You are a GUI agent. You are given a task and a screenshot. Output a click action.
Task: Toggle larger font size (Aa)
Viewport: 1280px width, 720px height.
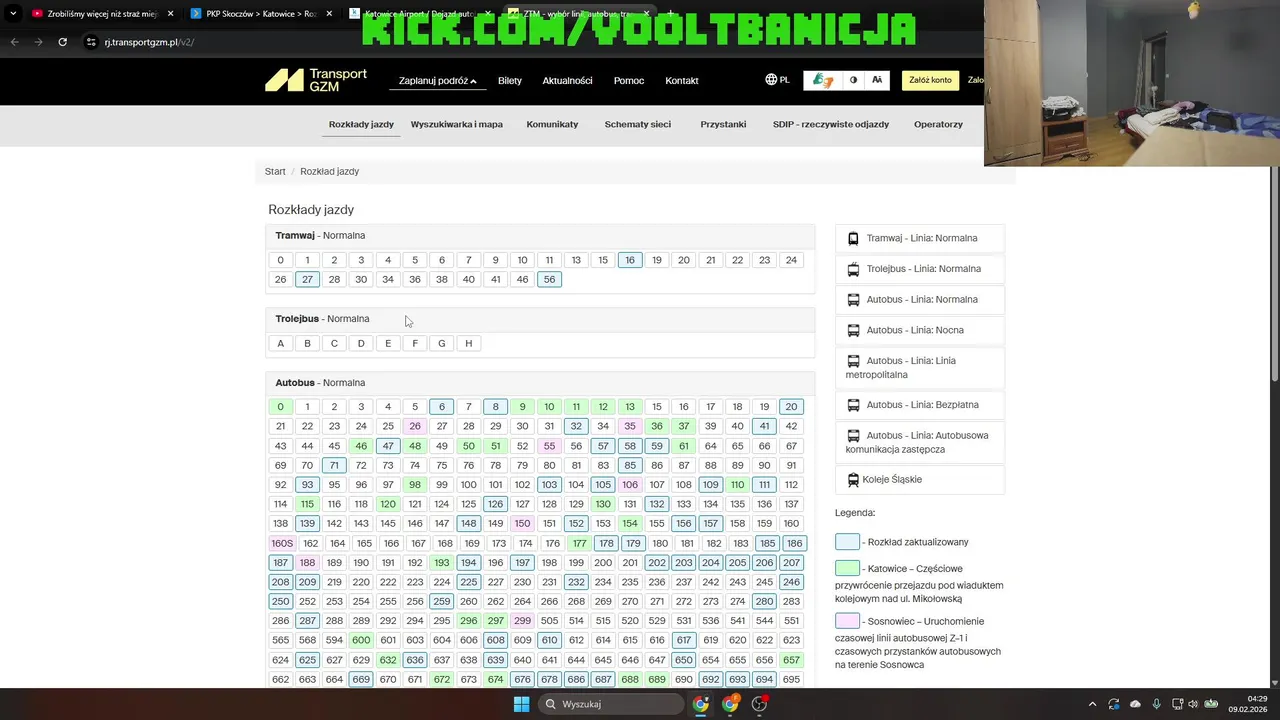[877, 80]
